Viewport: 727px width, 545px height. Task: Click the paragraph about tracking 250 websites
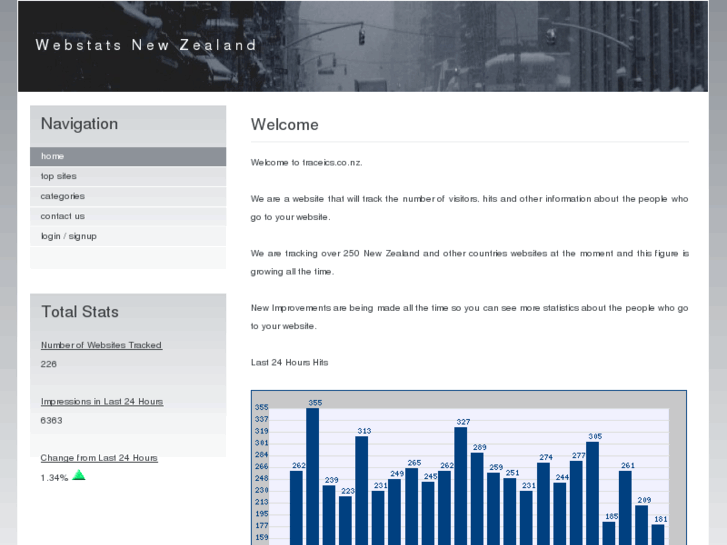pyautogui.click(x=470, y=263)
